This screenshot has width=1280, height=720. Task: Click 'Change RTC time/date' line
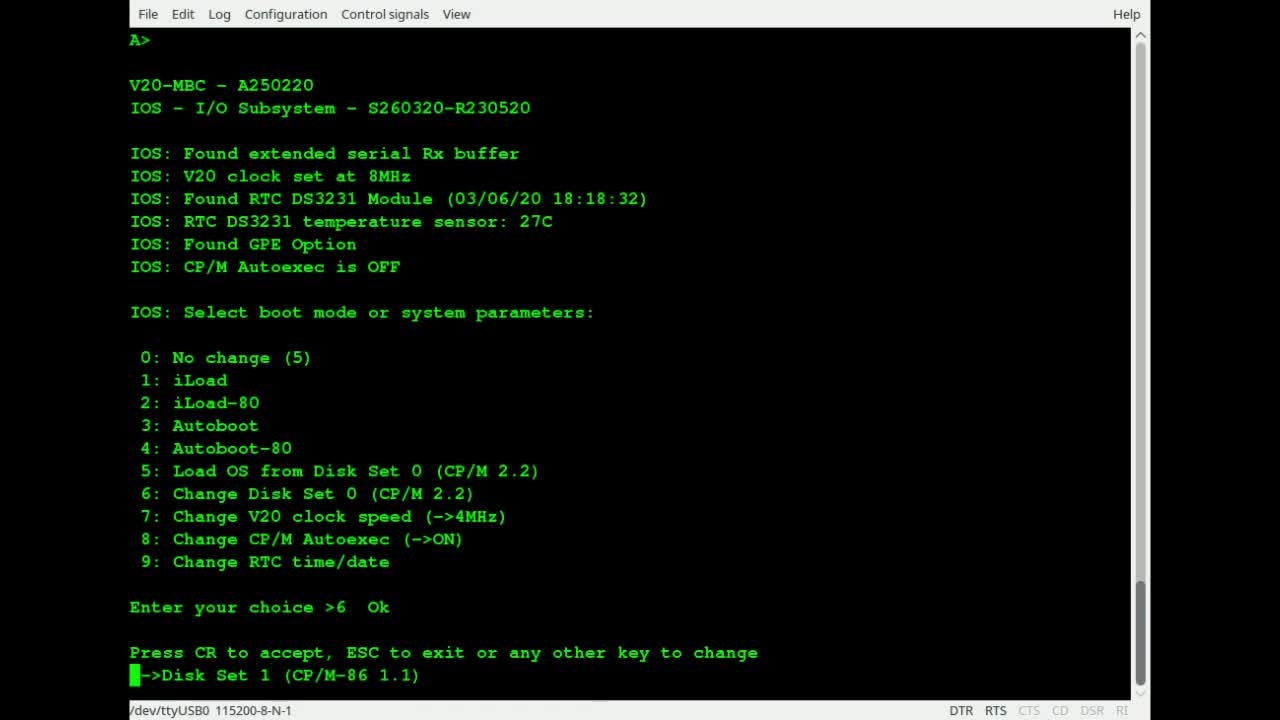pos(265,562)
